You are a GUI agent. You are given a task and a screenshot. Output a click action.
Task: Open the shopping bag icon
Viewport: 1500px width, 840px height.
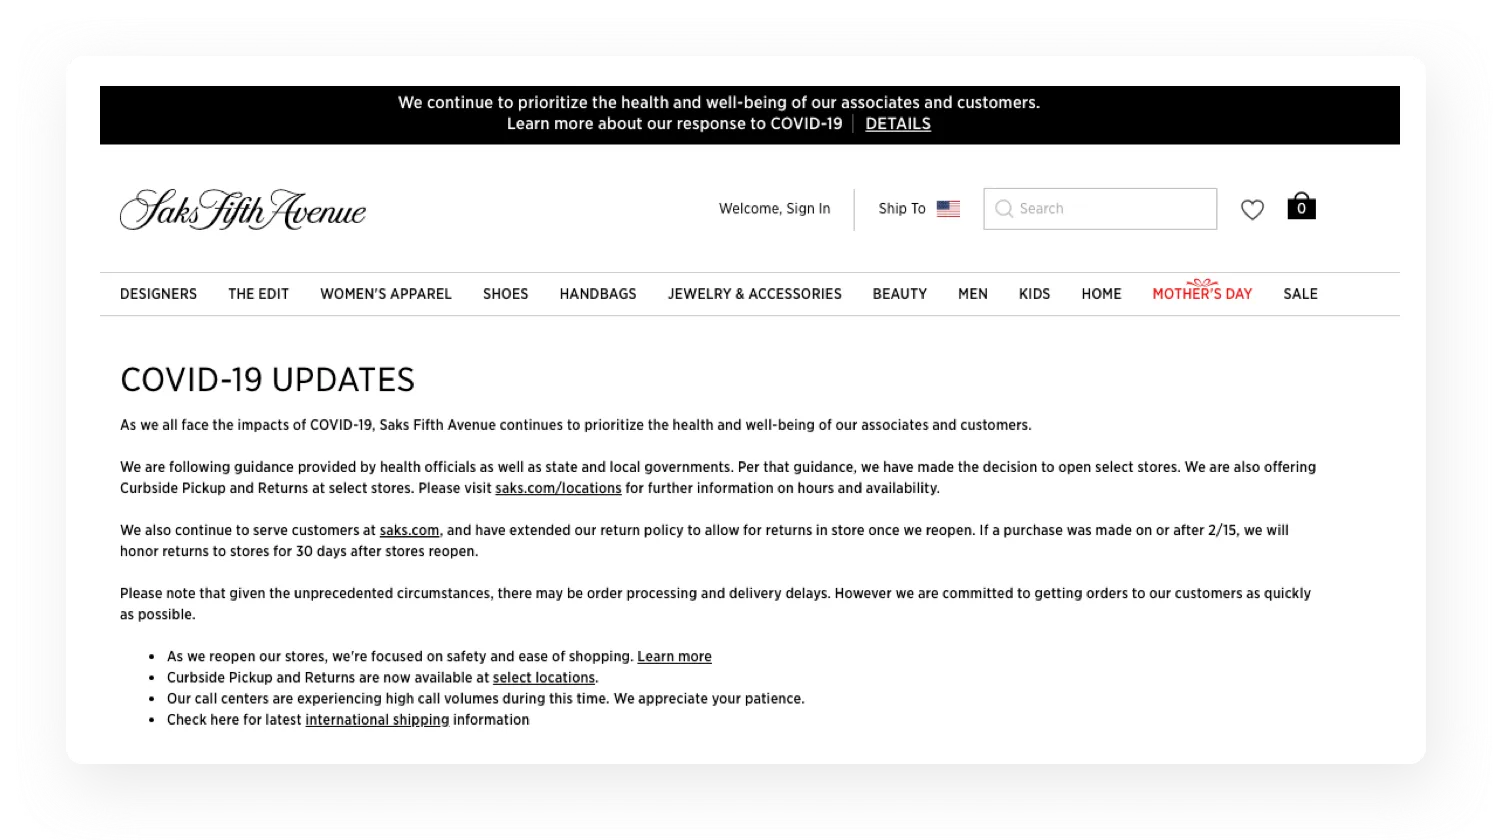coord(1301,206)
